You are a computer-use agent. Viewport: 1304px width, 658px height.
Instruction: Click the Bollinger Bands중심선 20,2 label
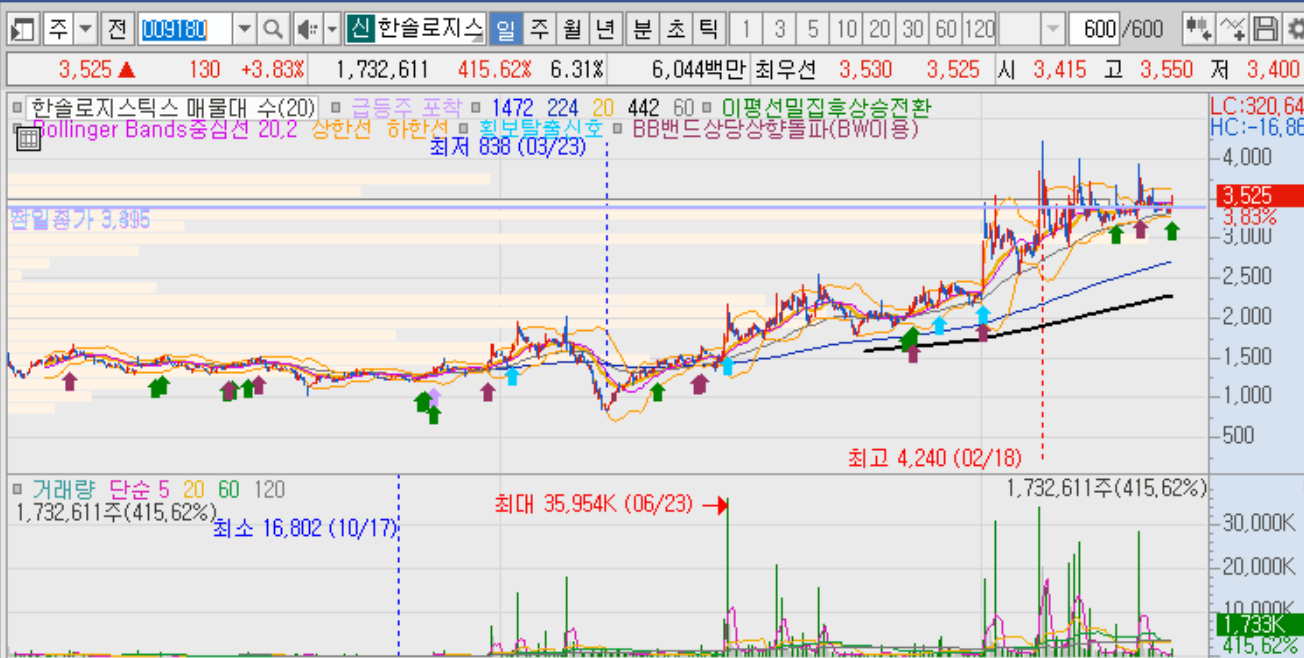pyautogui.click(x=164, y=128)
